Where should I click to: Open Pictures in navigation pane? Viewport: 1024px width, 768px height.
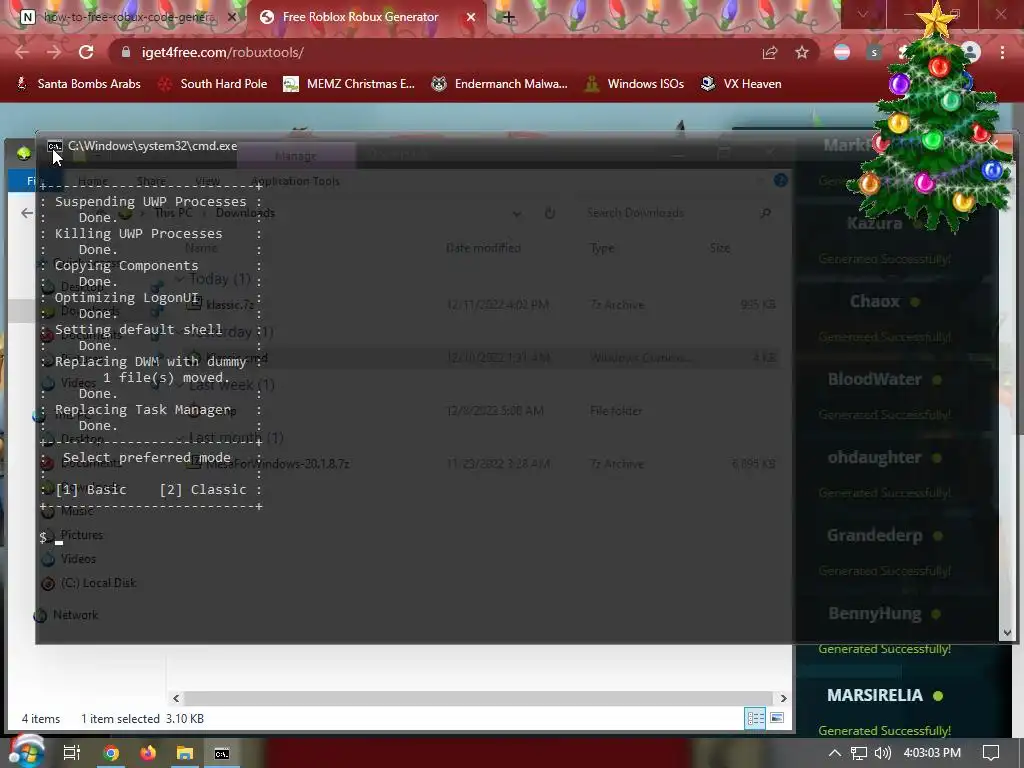tap(82, 535)
